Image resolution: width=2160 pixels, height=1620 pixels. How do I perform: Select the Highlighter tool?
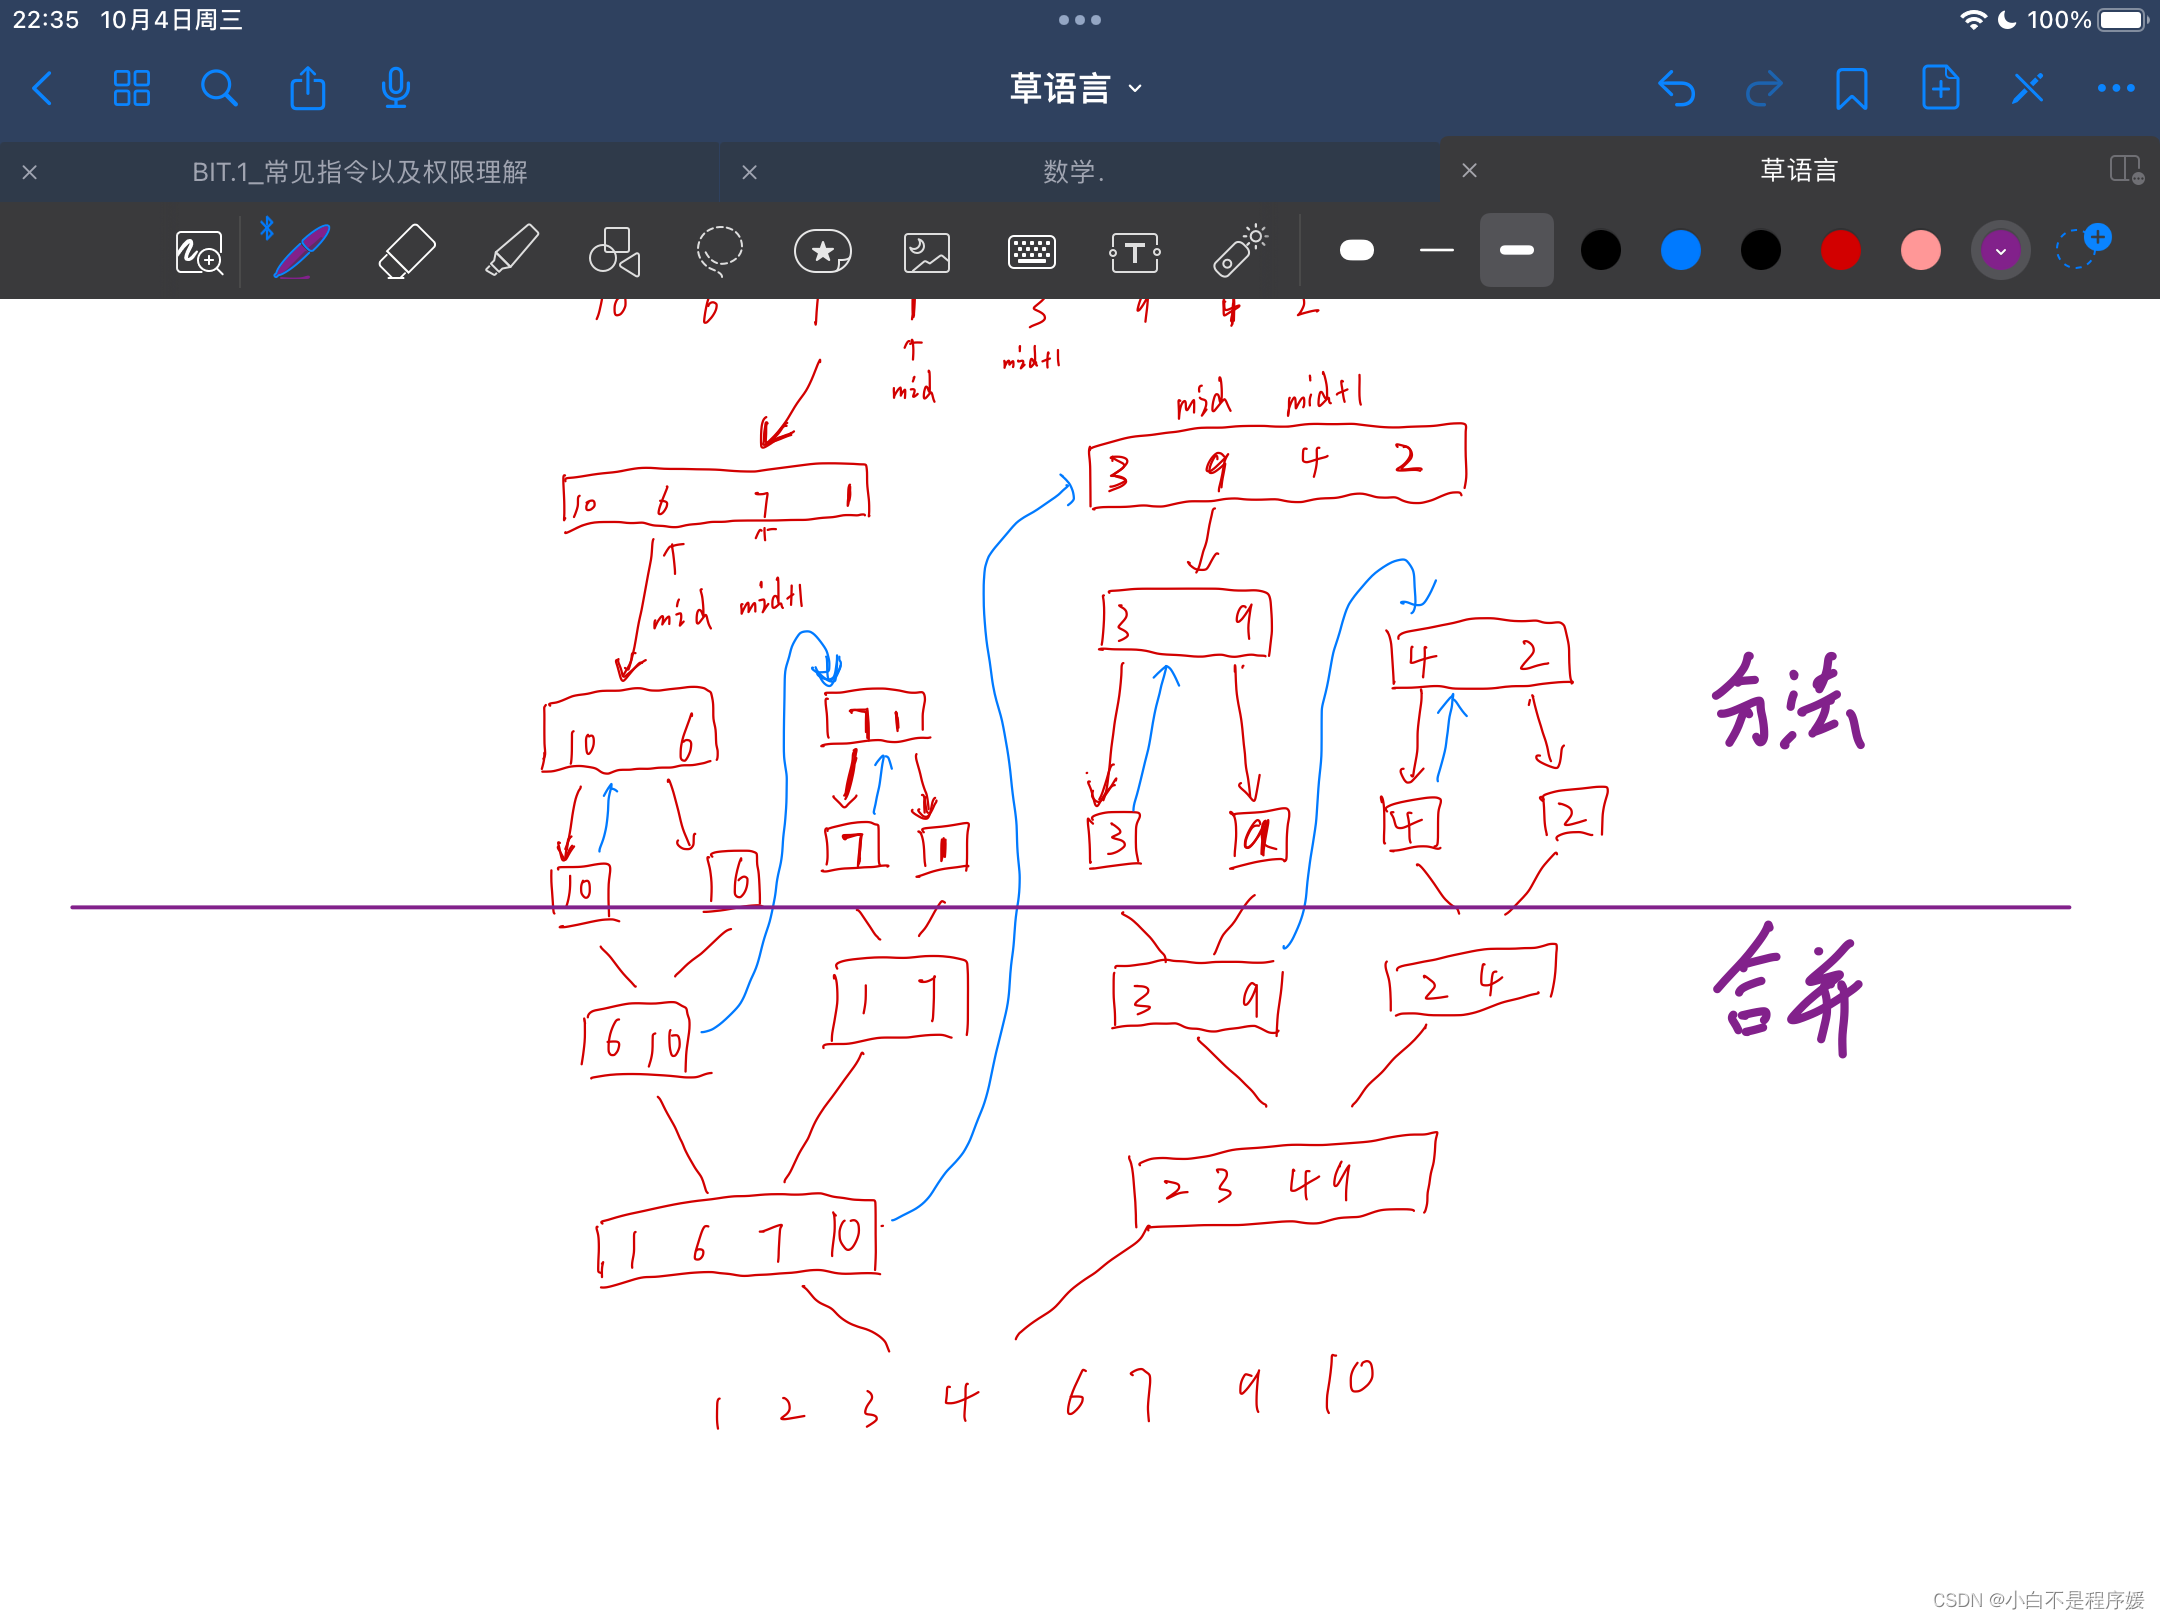click(512, 251)
